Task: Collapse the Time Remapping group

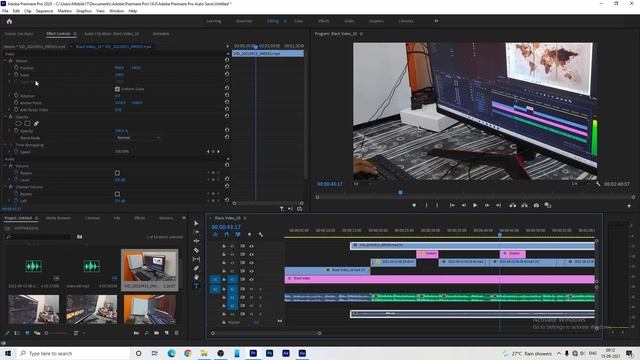Action: pyautogui.click(x=5, y=145)
